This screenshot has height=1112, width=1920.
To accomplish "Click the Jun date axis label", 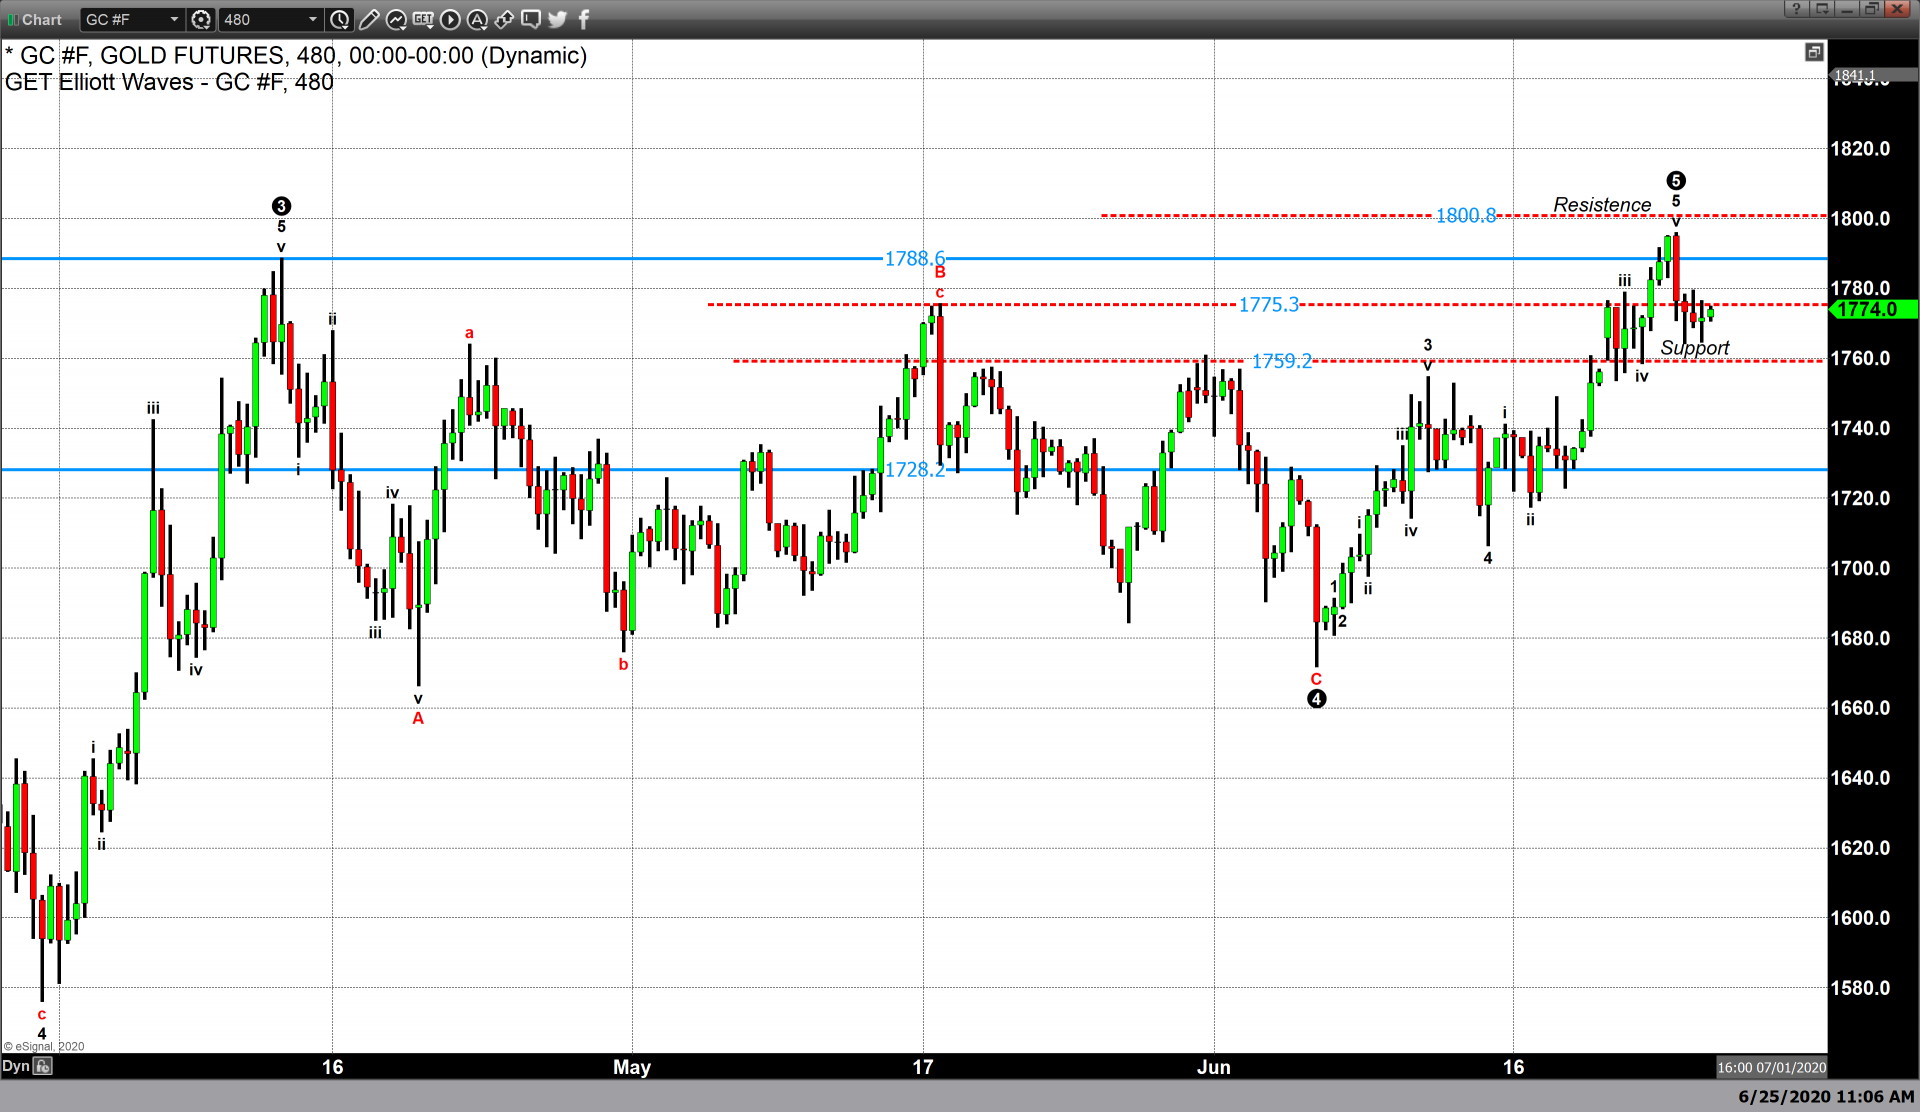I will [1214, 1067].
